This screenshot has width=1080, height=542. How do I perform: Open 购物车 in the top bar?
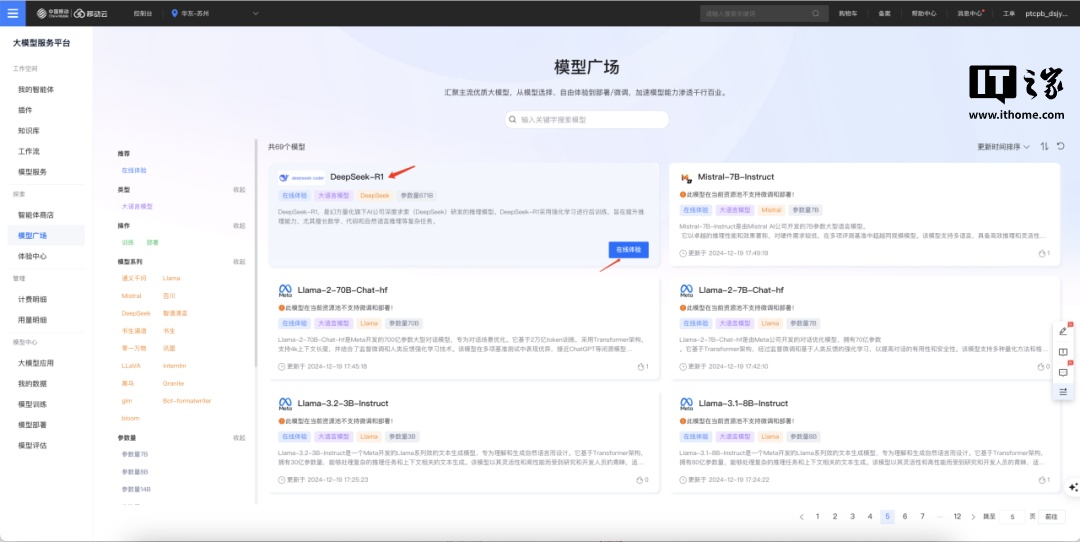pos(848,13)
